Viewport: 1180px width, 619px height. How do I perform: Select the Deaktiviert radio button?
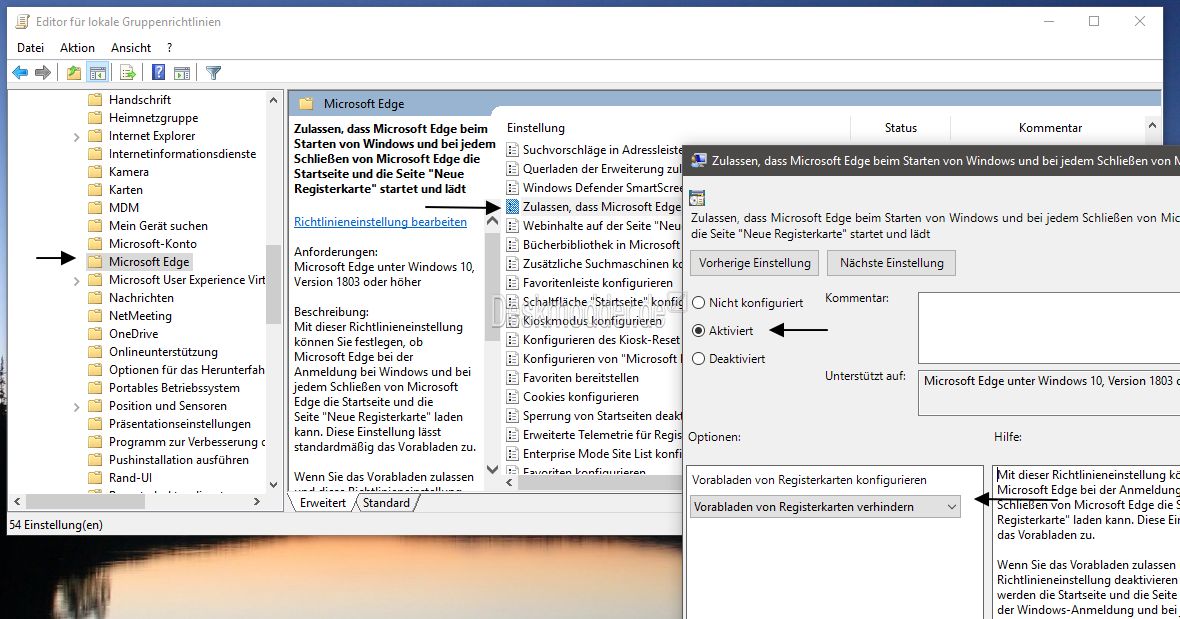[x=698, y=359]
